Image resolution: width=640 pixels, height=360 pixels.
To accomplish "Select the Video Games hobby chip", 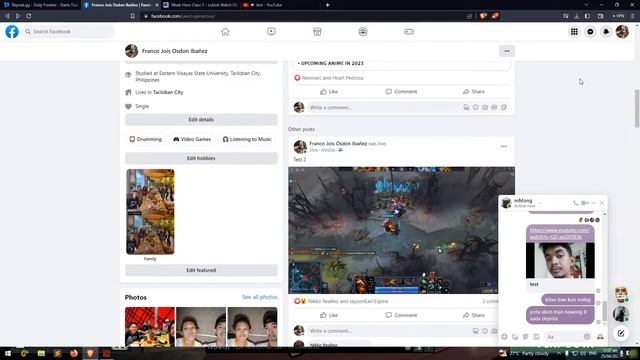I will click(x=192, y=139).
